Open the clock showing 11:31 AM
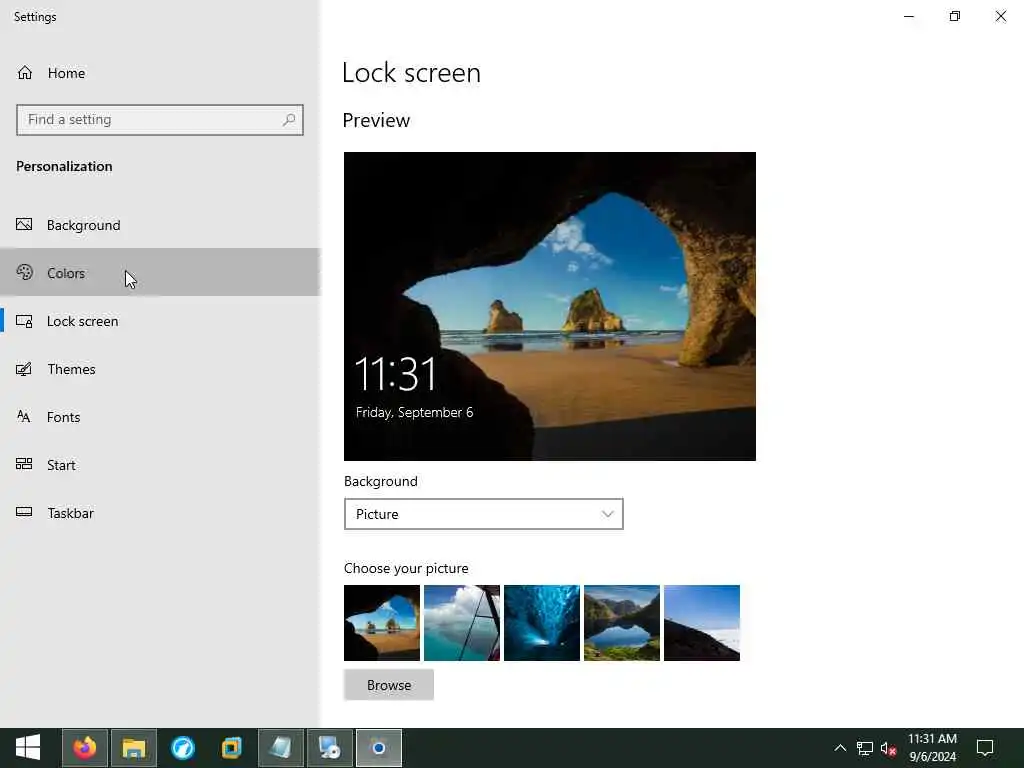Viewport: 1024px width, 768px height. (x=933, y=748)
